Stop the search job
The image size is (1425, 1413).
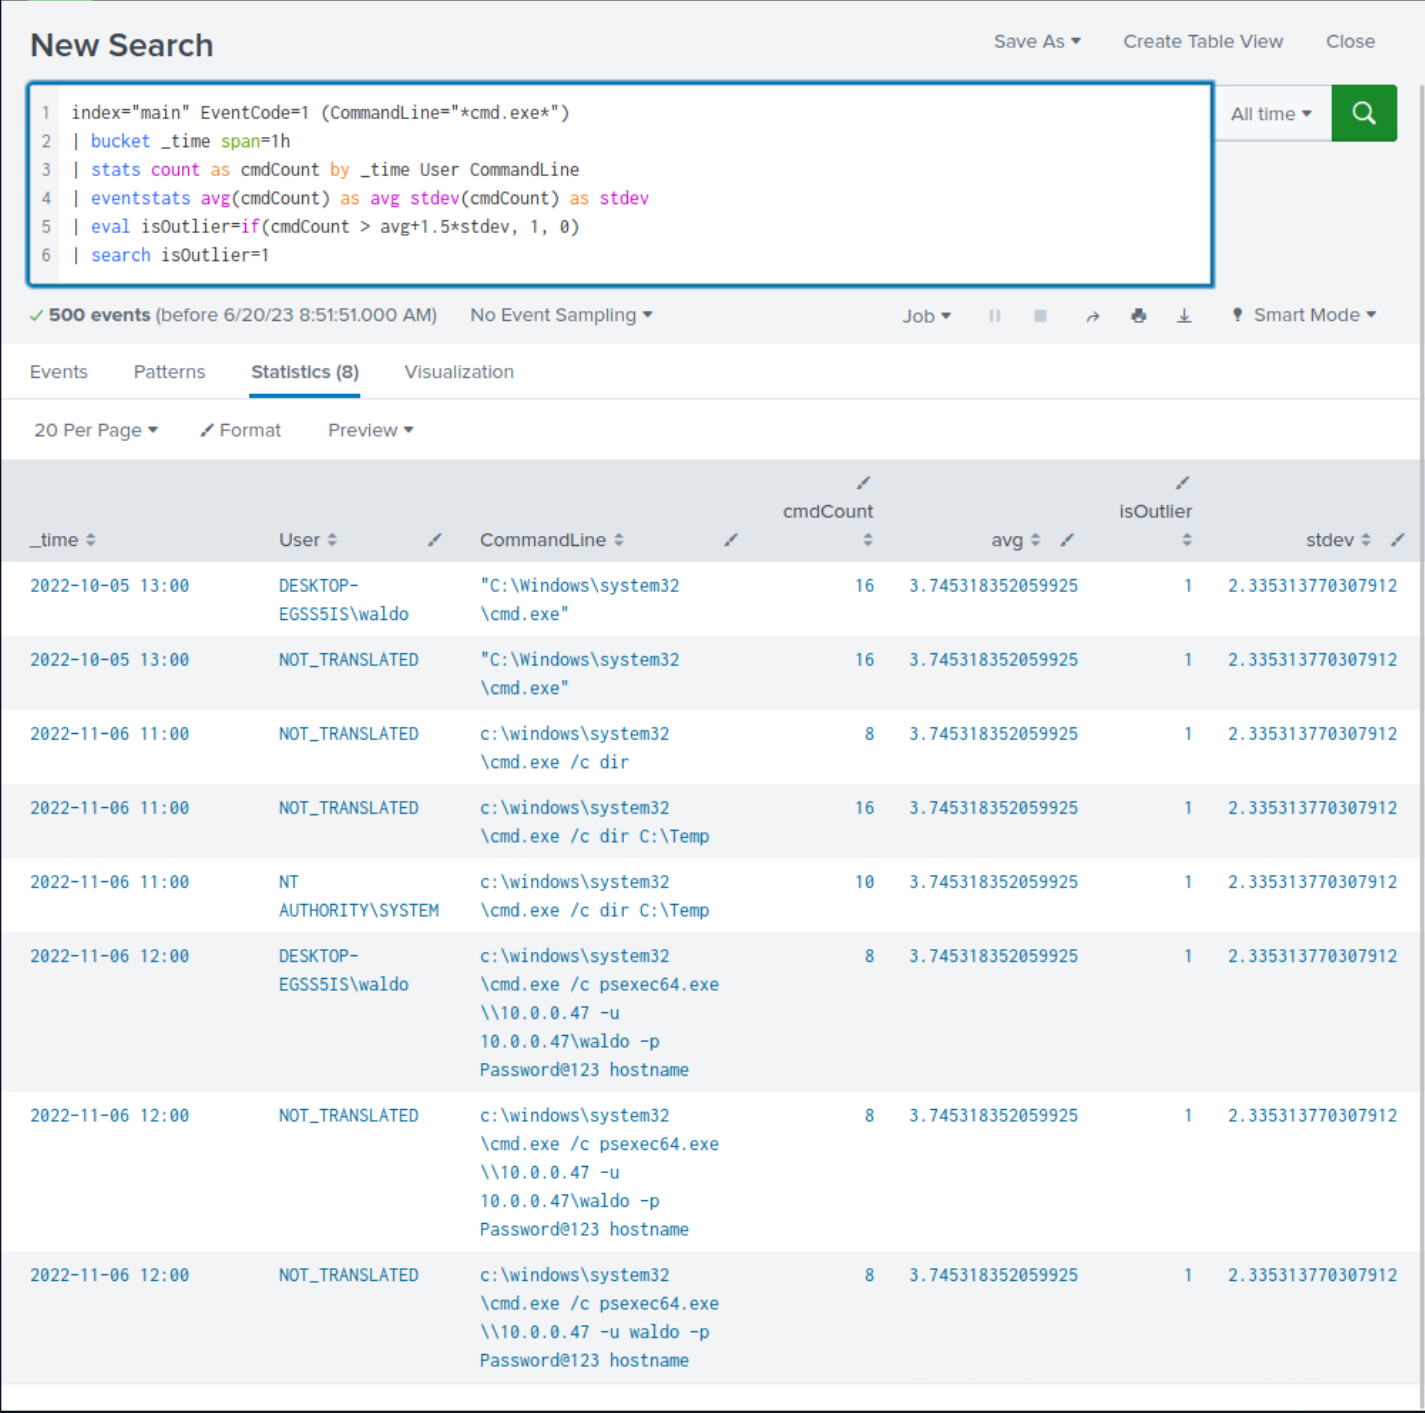click(x=1040, y=316)
